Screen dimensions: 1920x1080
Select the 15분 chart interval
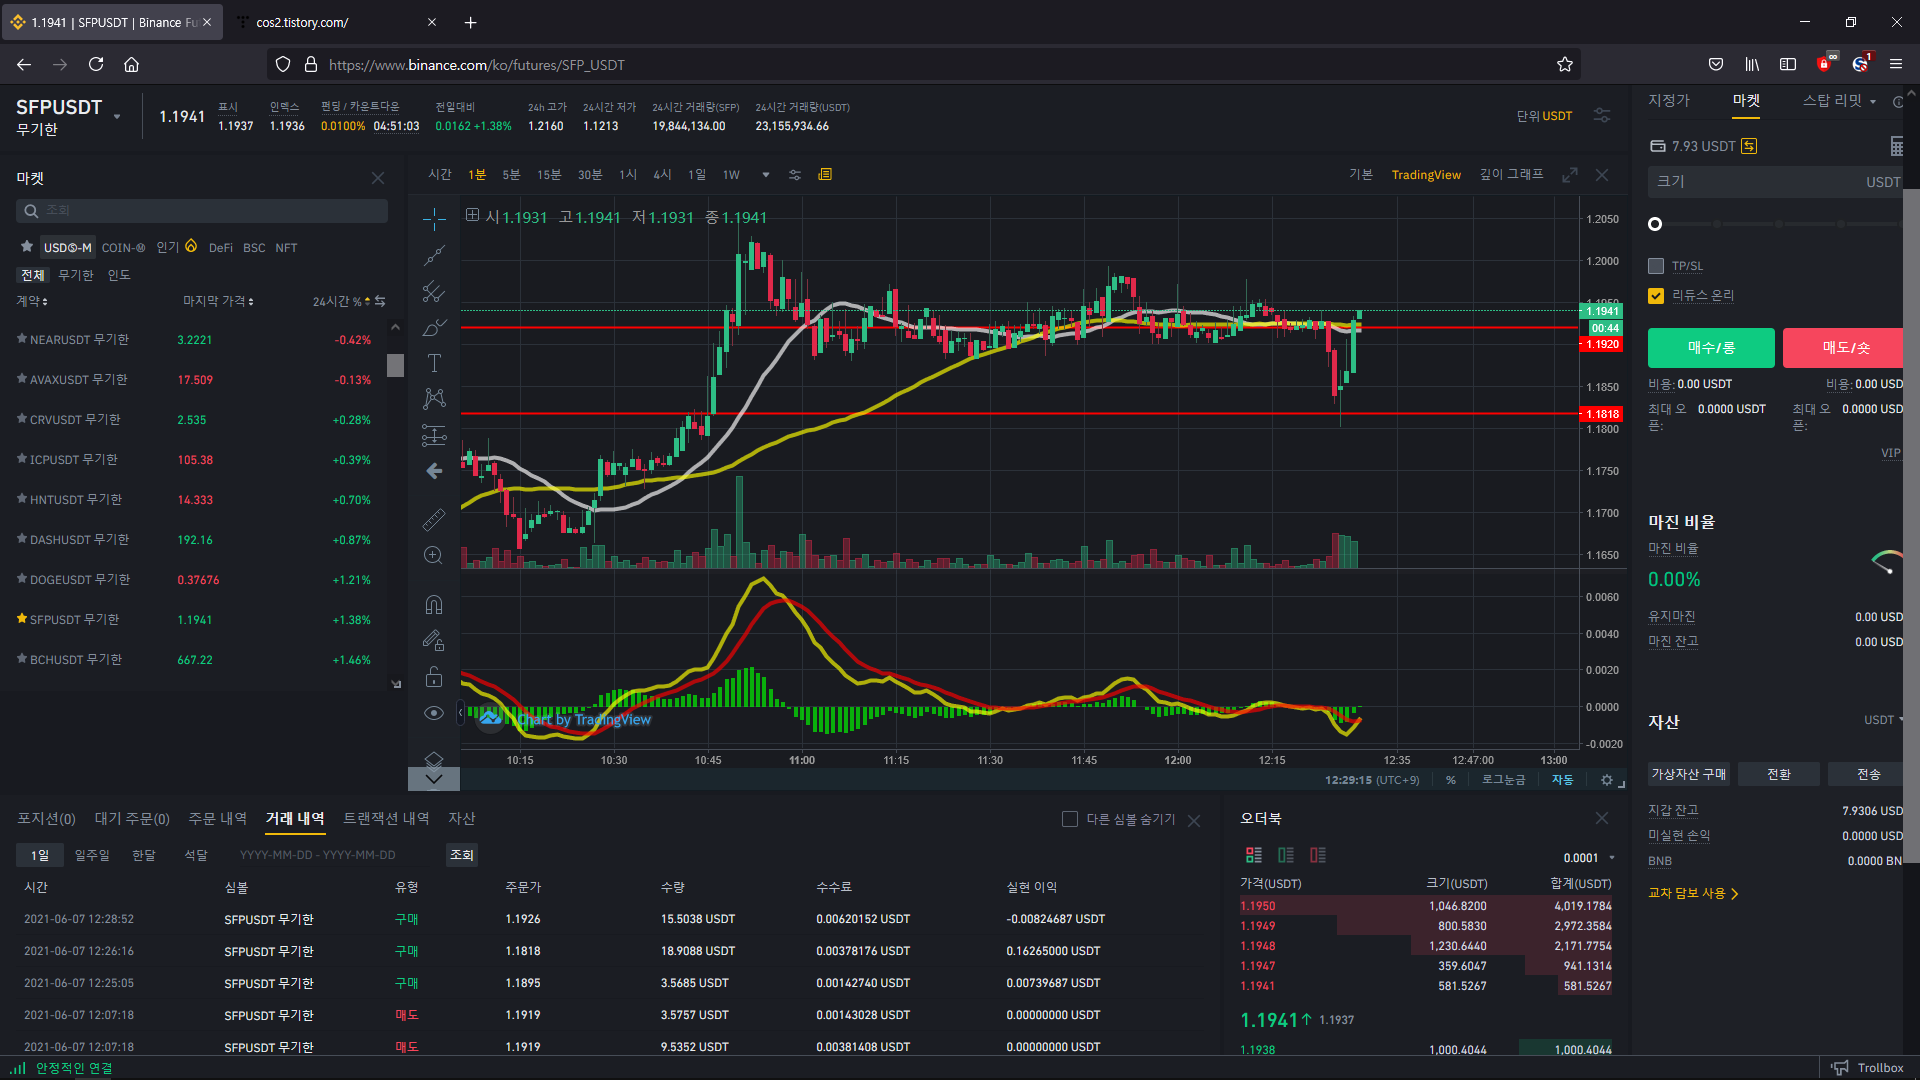click(x=549, y=175)
